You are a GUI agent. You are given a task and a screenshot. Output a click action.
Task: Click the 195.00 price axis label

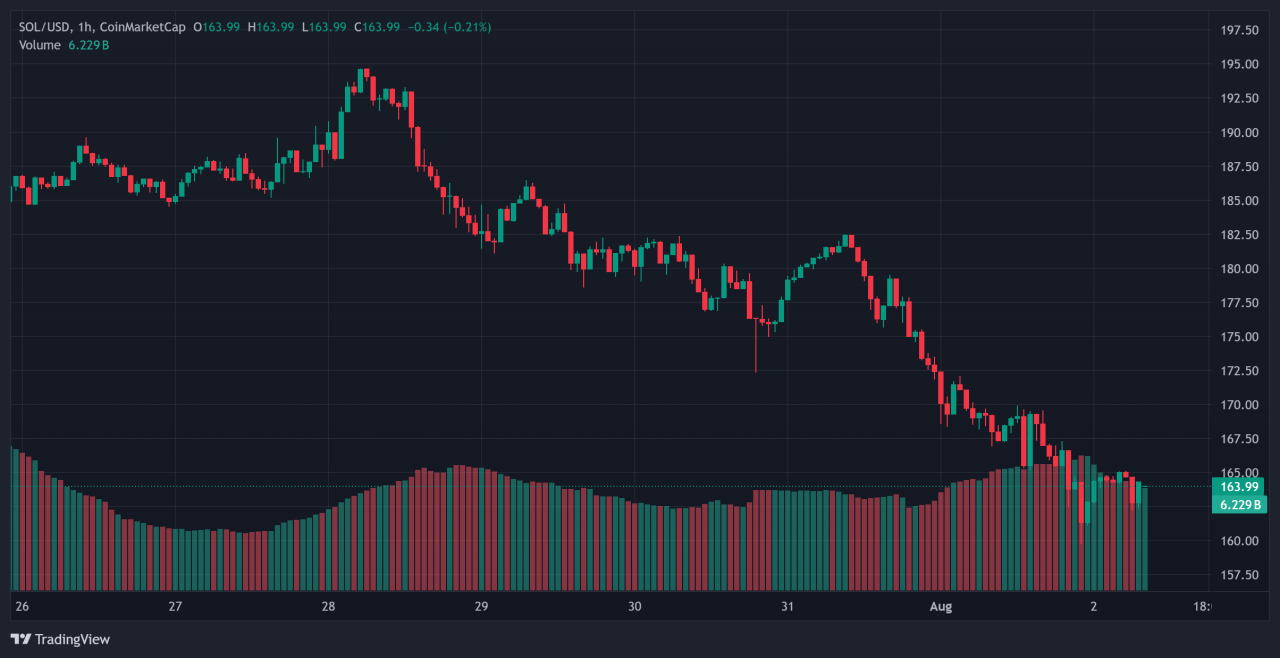click(1239, 64)
